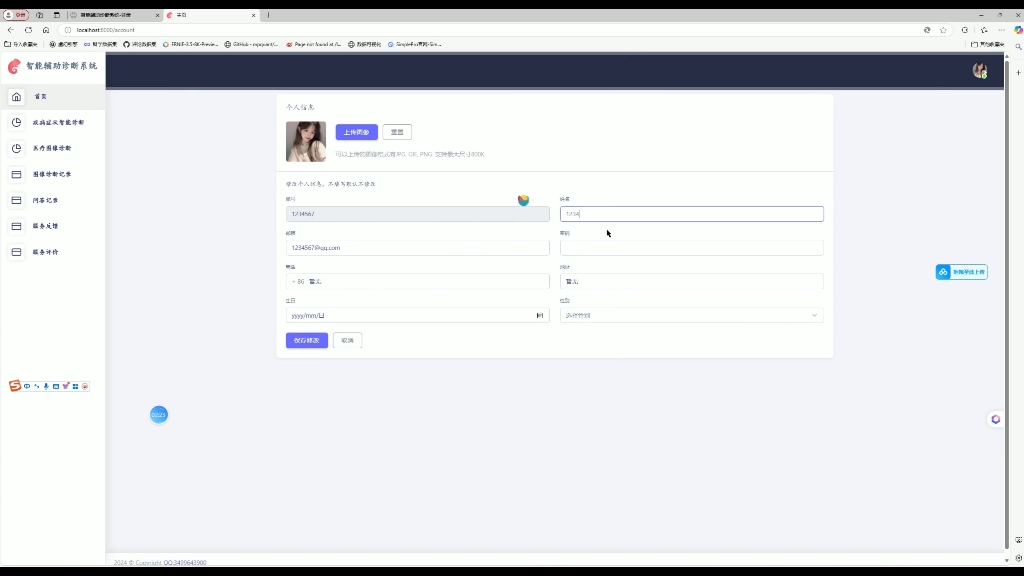The height and width of the screenshot is (576, 1024).
Task: Click the 重置 reset button beside upload
Action: tap(397, 132)
